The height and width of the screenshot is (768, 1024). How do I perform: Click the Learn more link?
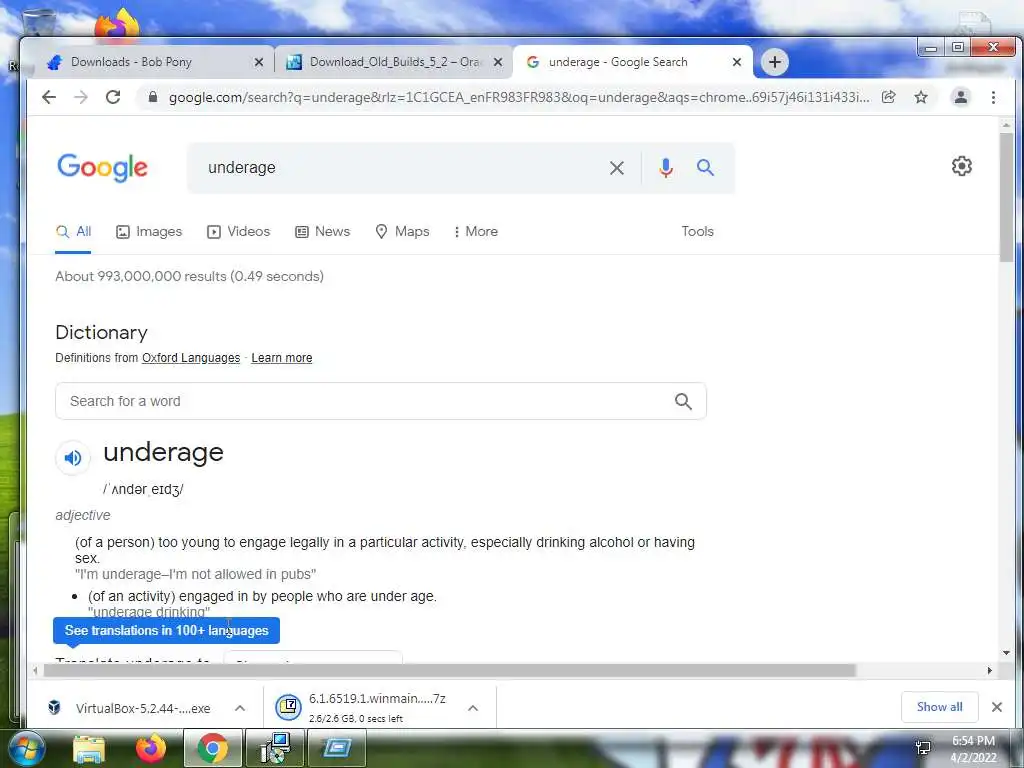click(x=281, y=358)
